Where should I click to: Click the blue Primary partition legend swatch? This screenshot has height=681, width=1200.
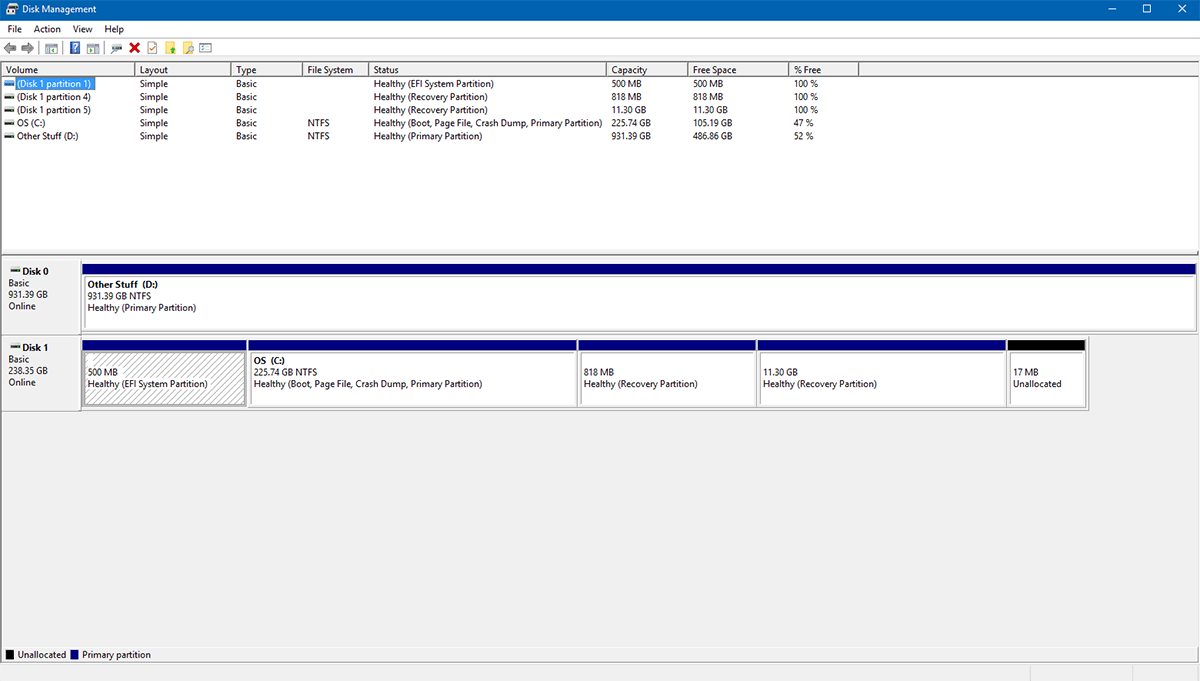click(75, 655)
